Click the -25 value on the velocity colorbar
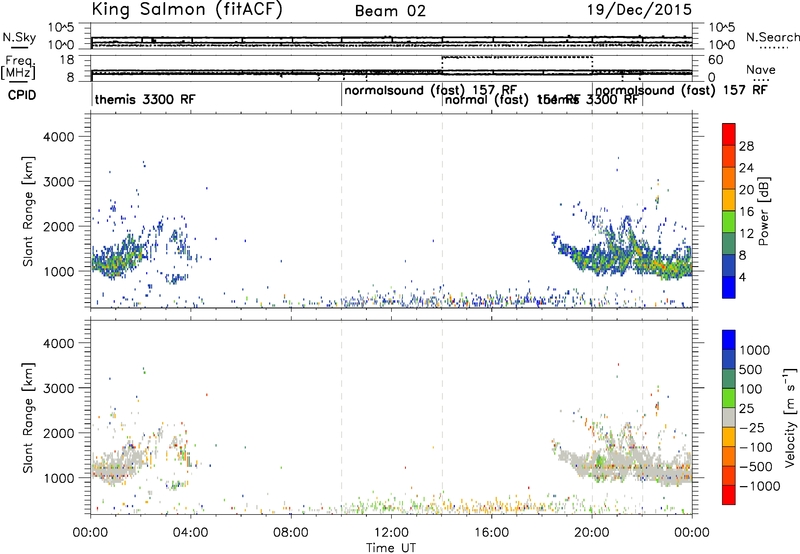The height and width of the screenshot is (554, 800). pos(750,427)
